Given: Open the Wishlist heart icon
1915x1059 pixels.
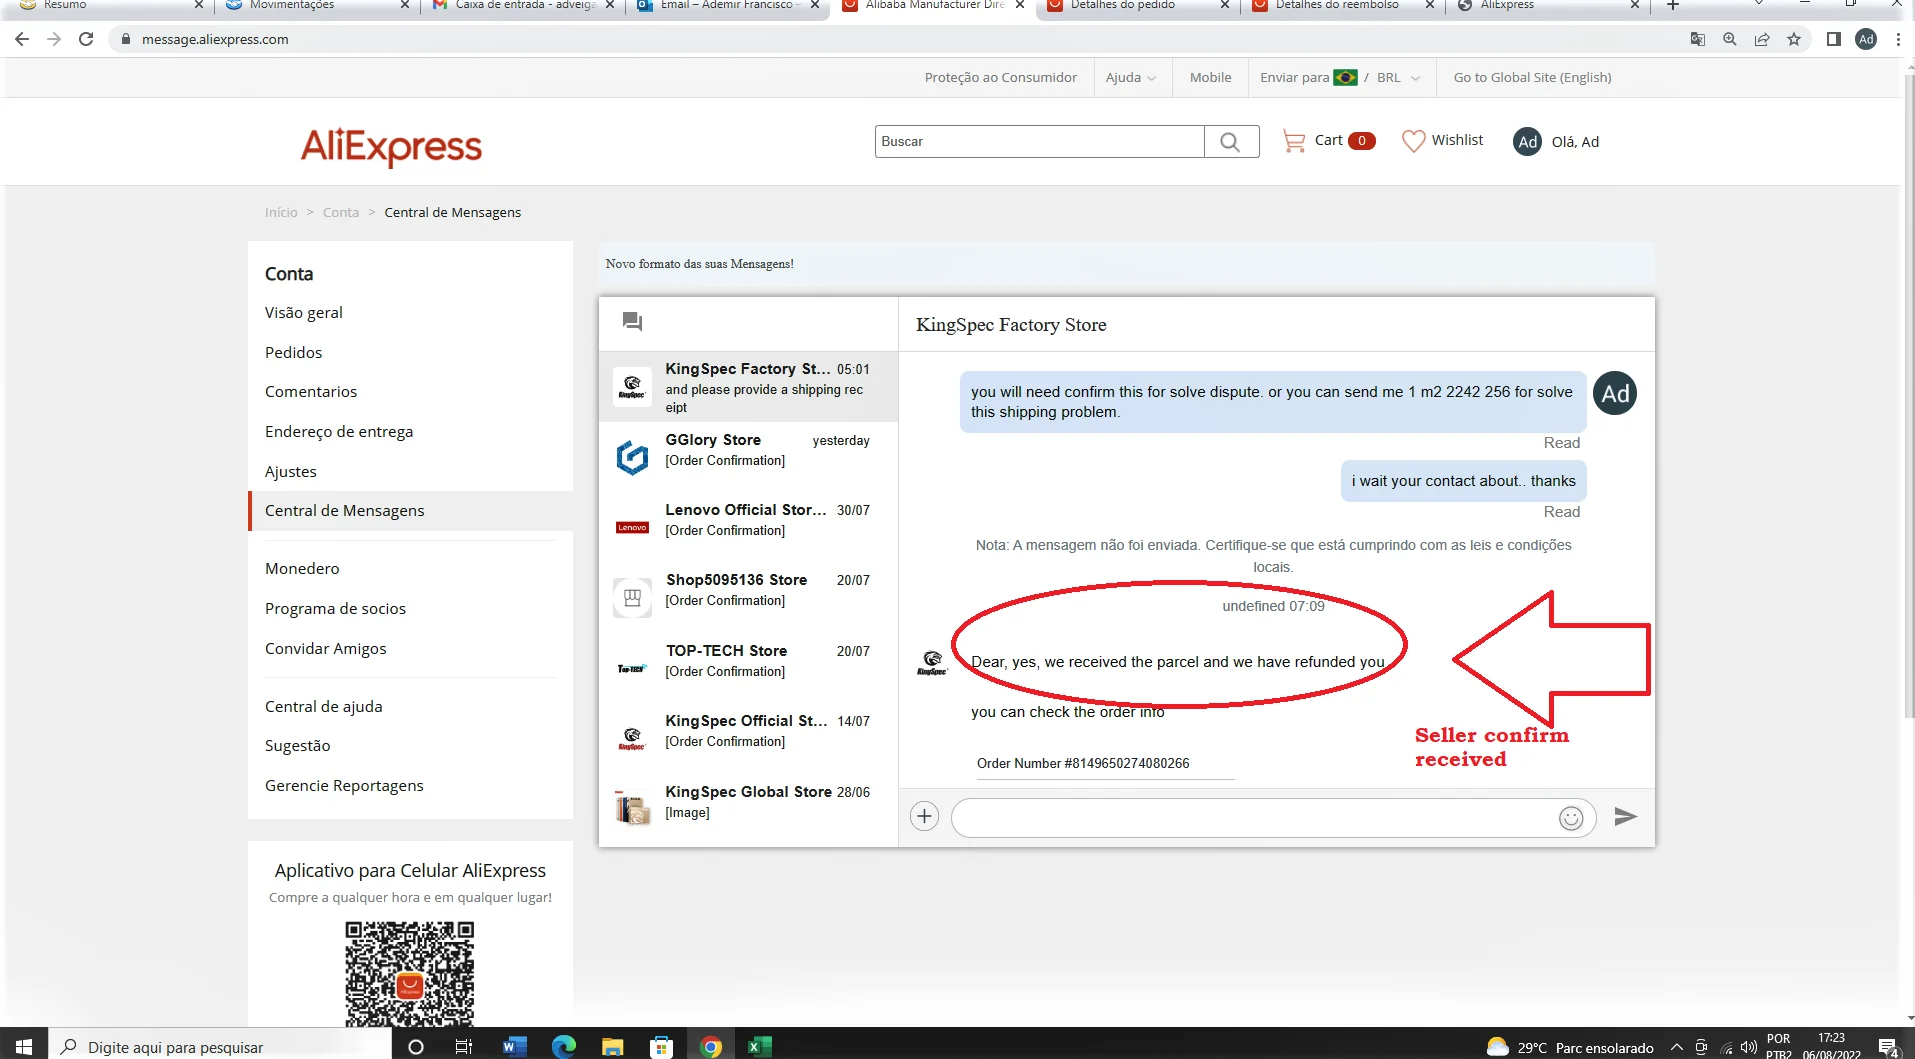Looking at the screenshot, I should (x=1413, y=141).
